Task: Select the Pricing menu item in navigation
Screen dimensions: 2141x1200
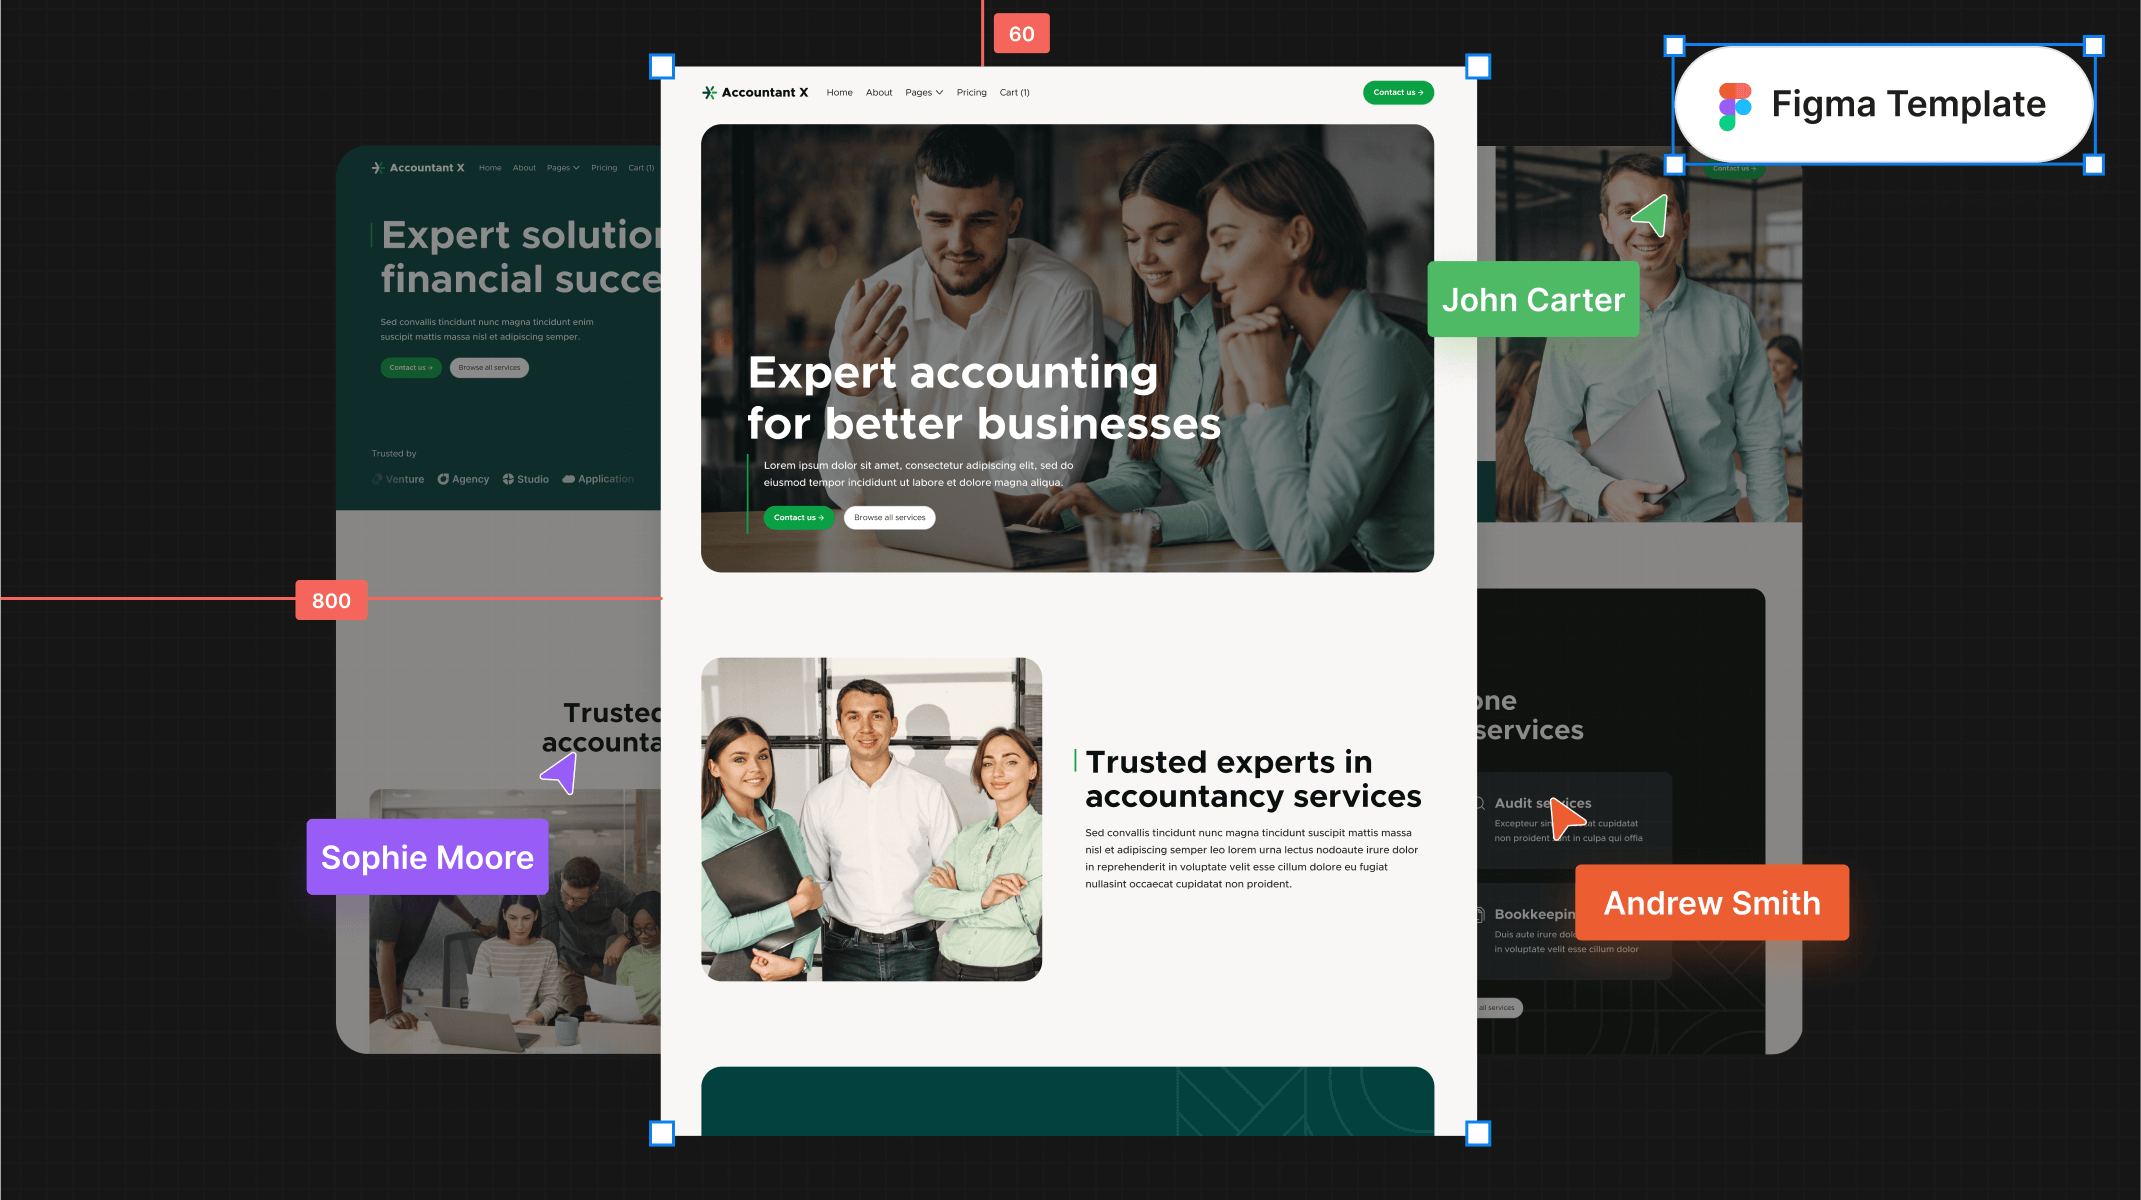Action: tap(969, 91)
